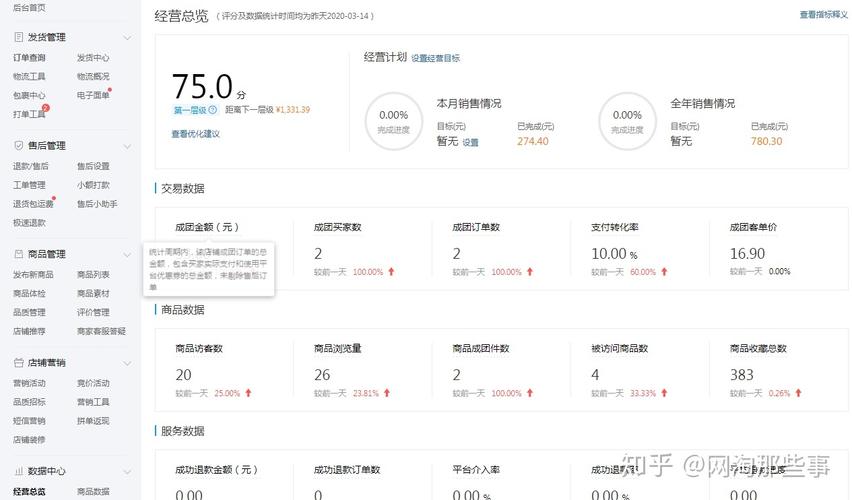
Task: Click the red badge on 打单工具
Action: tap(46, 108)
